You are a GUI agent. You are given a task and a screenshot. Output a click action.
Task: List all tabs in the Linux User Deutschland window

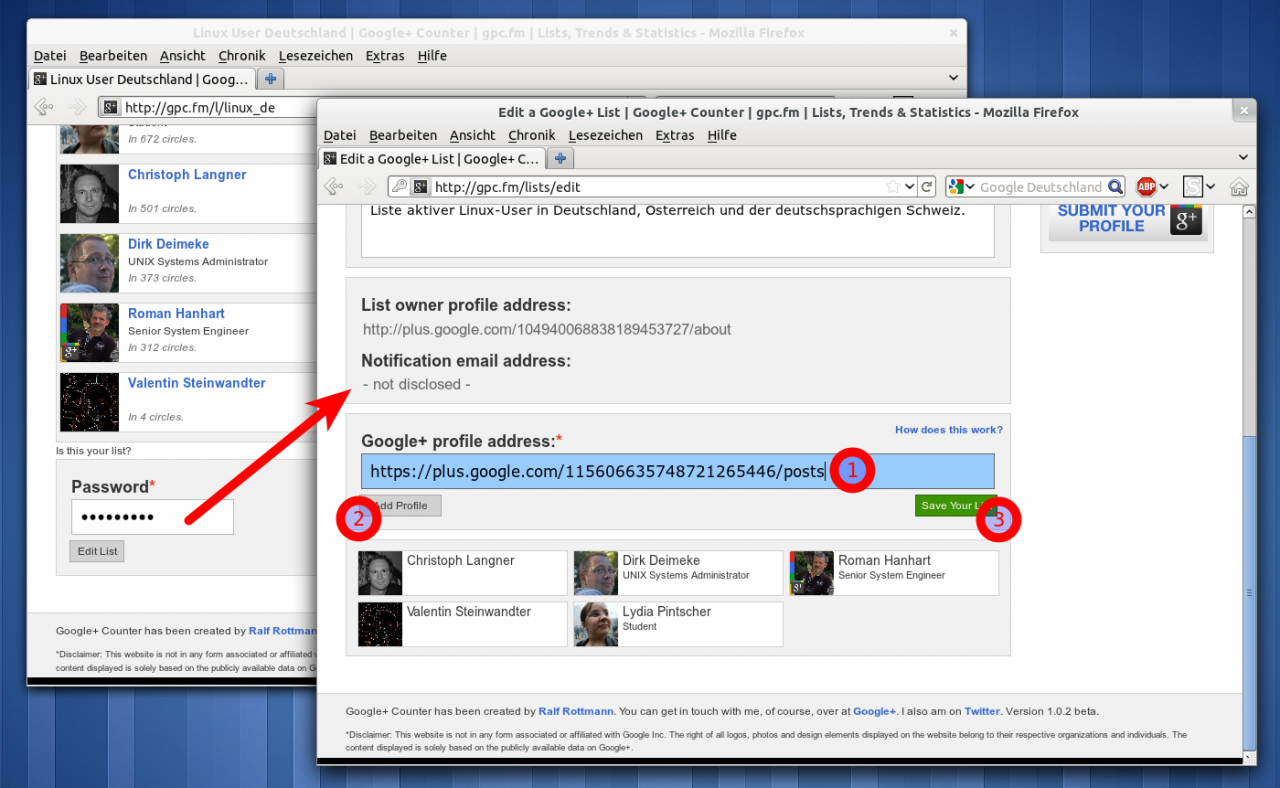[953, 78]
